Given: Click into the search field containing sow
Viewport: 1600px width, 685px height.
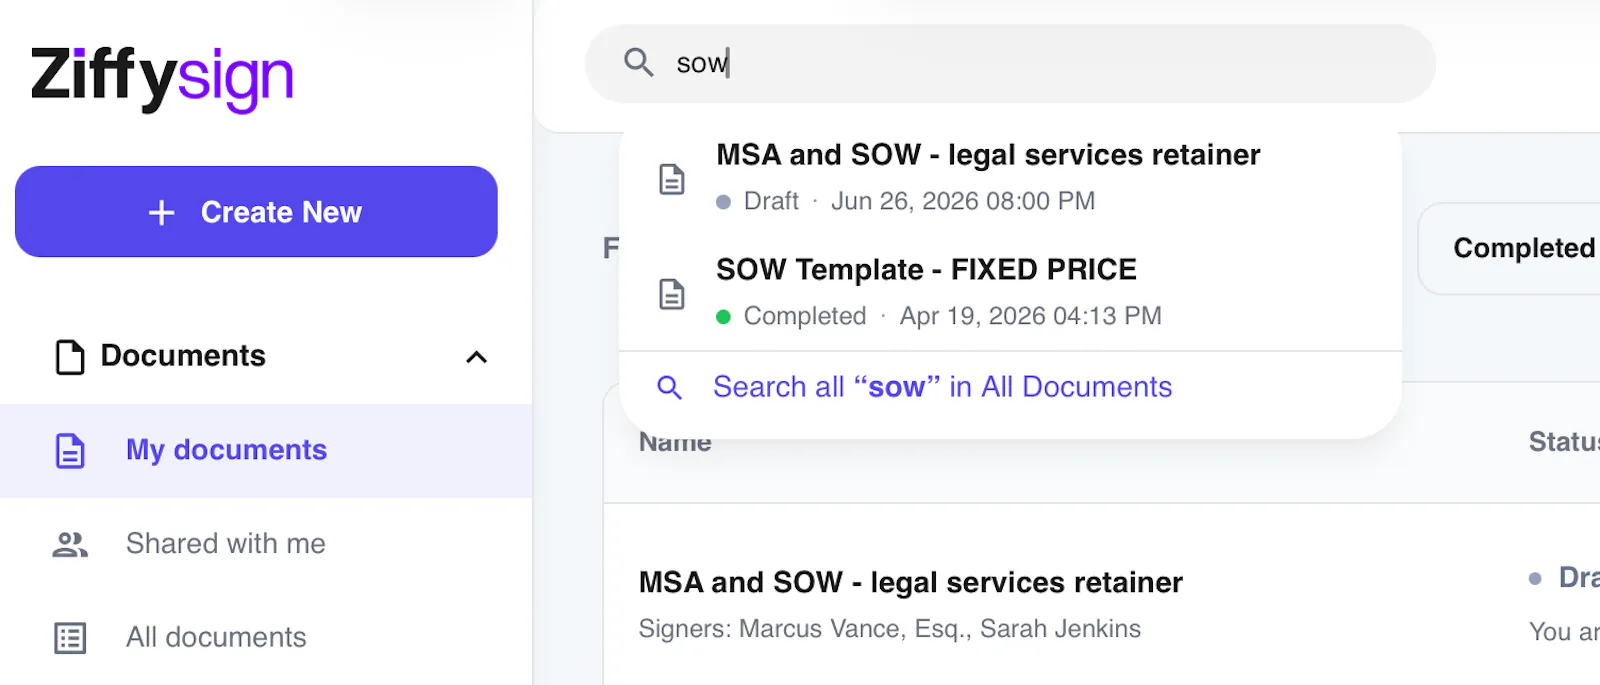Looking at the screenshot, I should [1010, 64].
